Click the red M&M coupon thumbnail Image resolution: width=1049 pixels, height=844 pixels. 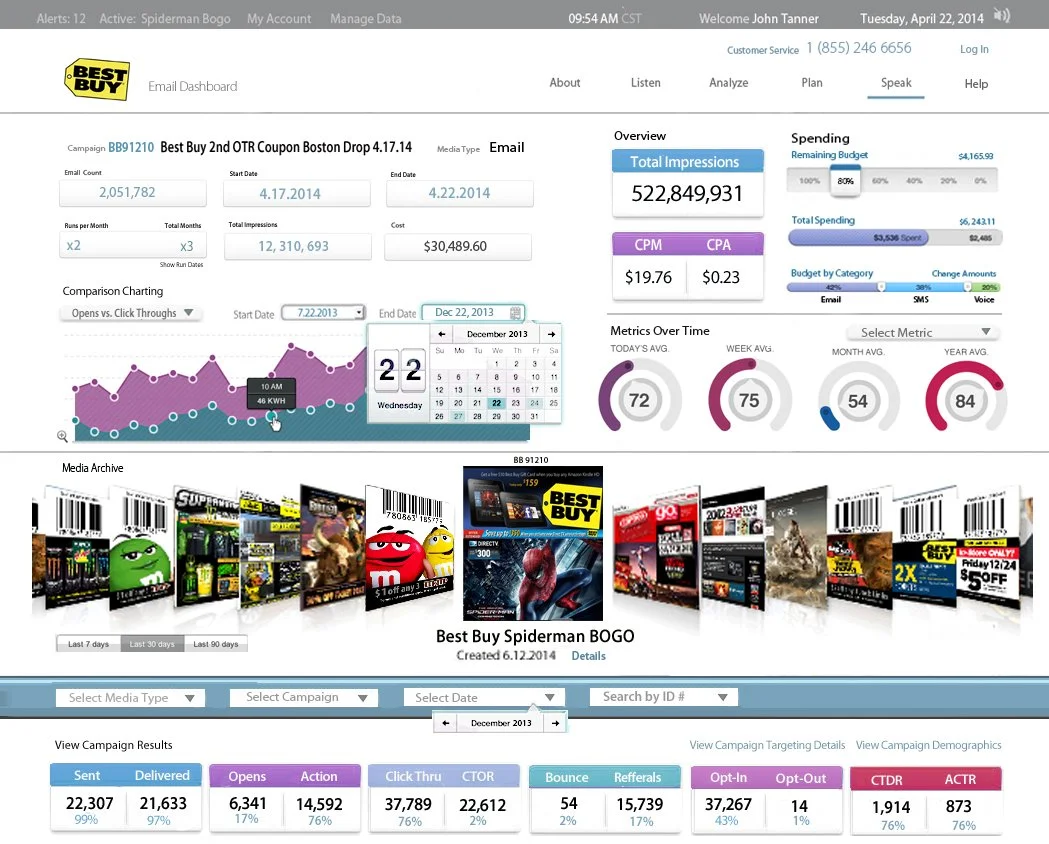pyautogui.click(x=409, y=547)
